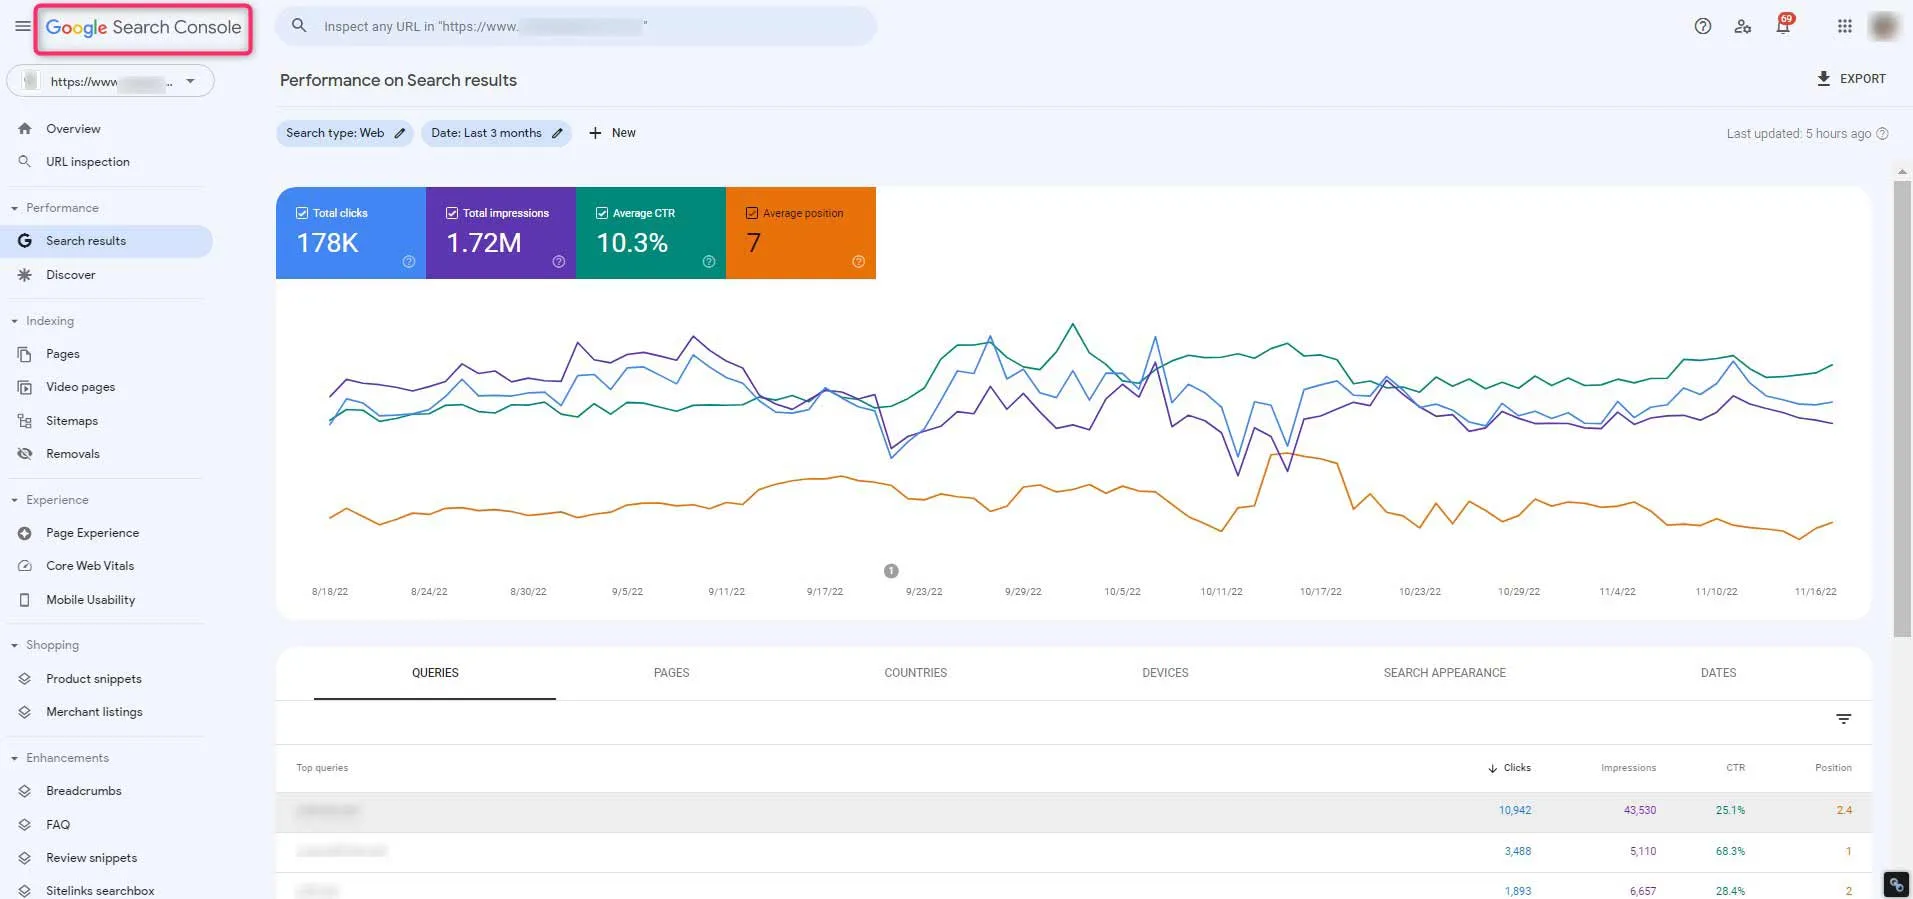Add a New filter
This screenshot has width=1913, height=899.
tap(612, 133)
